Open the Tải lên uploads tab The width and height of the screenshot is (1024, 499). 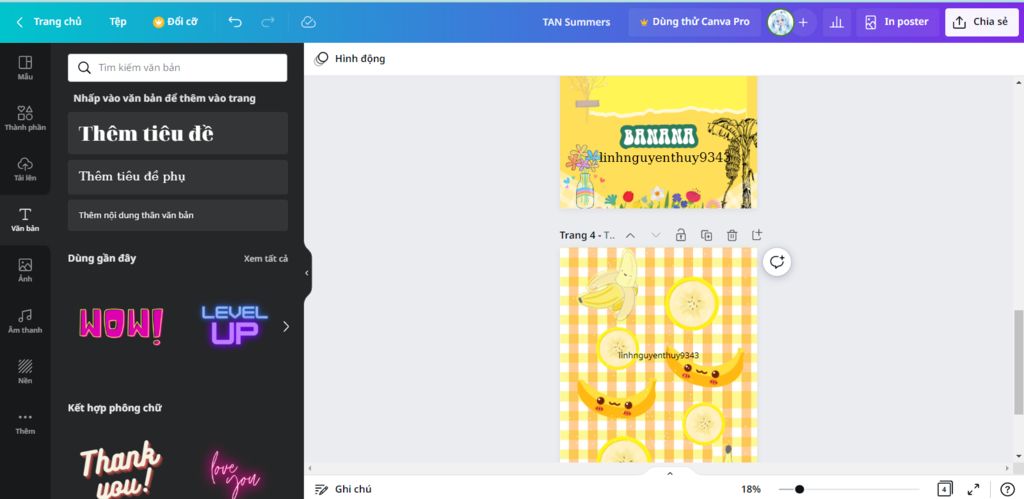click(x=25, y=169)
